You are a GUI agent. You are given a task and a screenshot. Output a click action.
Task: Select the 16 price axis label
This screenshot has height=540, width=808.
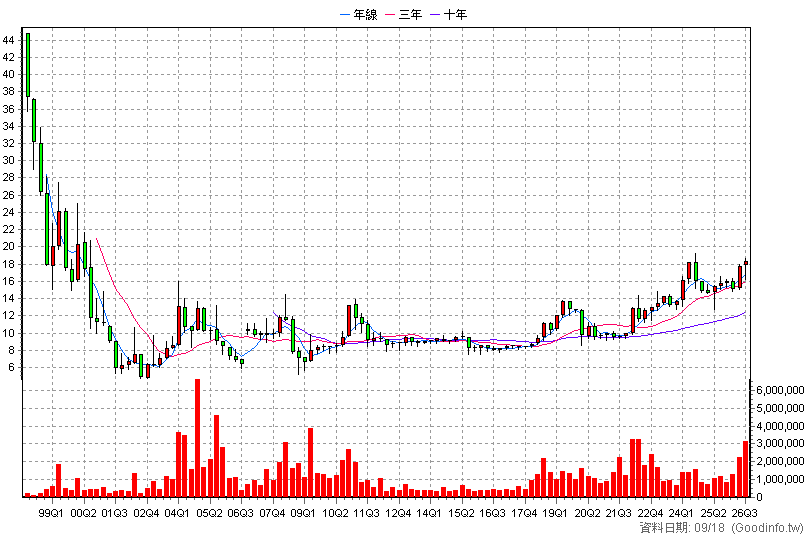click(9, 281)
